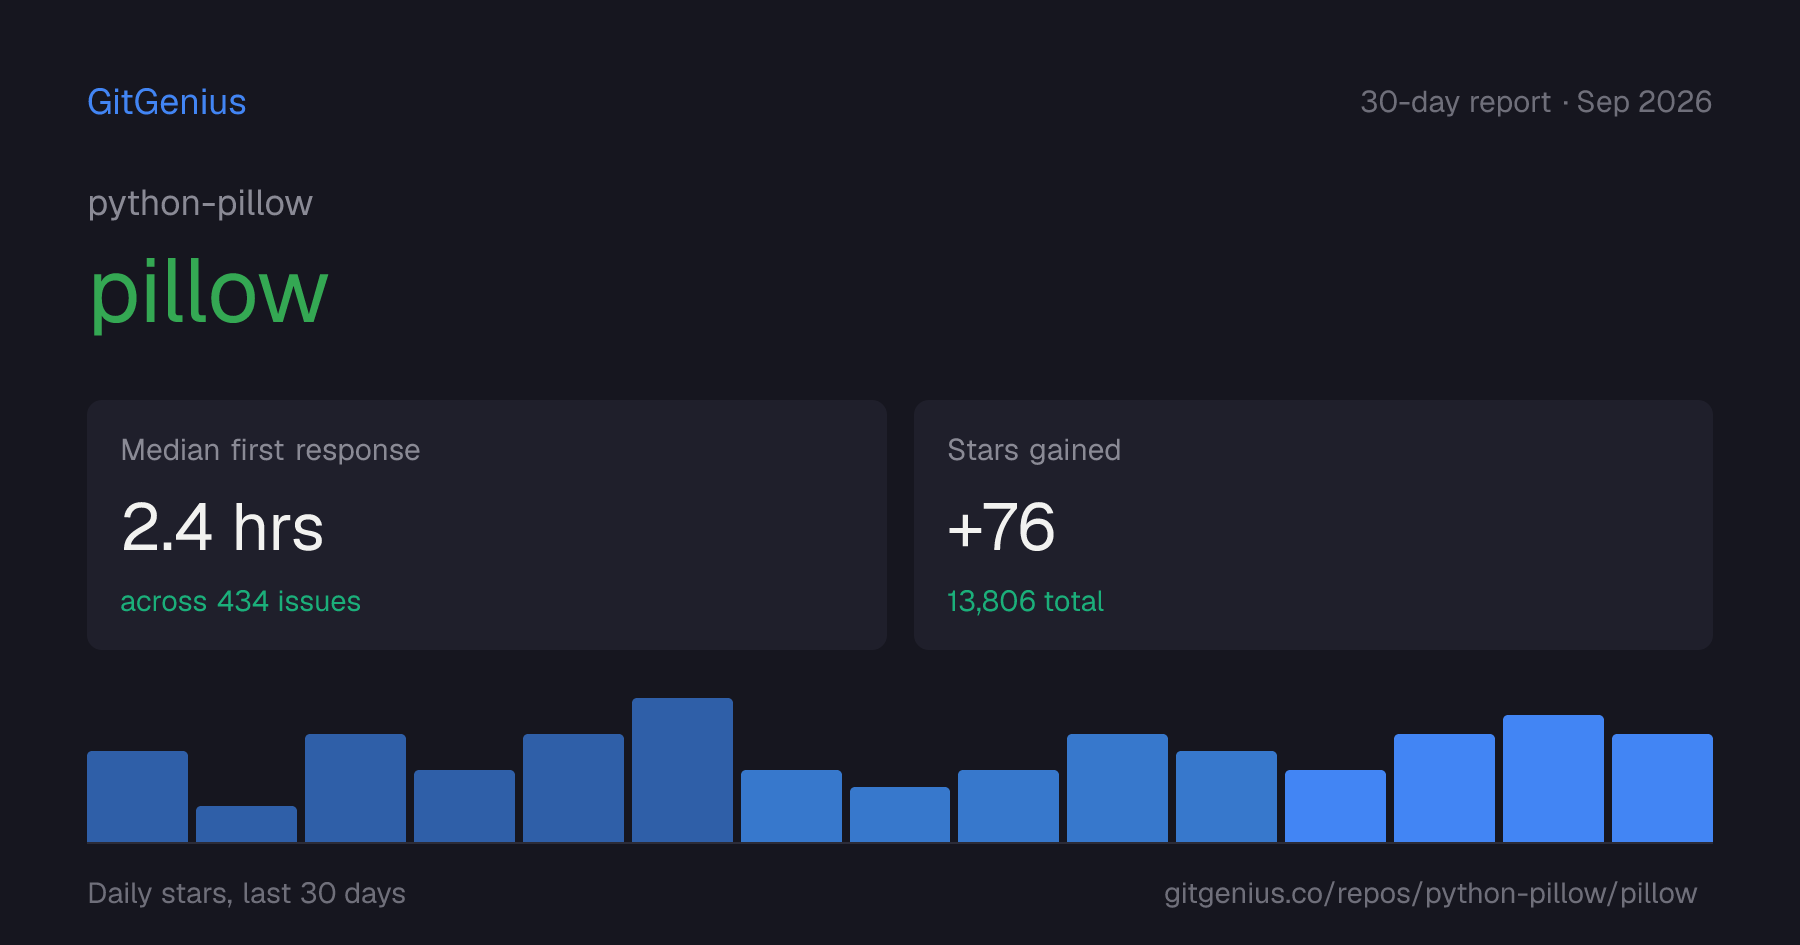Viewport: 1800px width, 945px height.
Task: Click the python-pillow organization name
Action: point(200,203)
